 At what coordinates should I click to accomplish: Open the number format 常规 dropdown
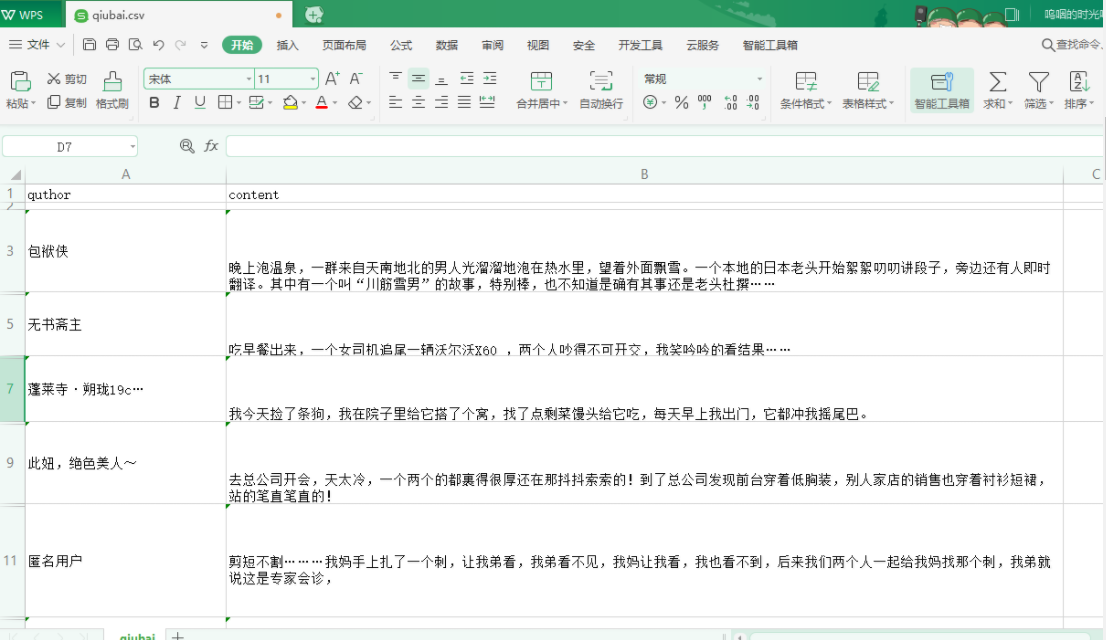760,79
